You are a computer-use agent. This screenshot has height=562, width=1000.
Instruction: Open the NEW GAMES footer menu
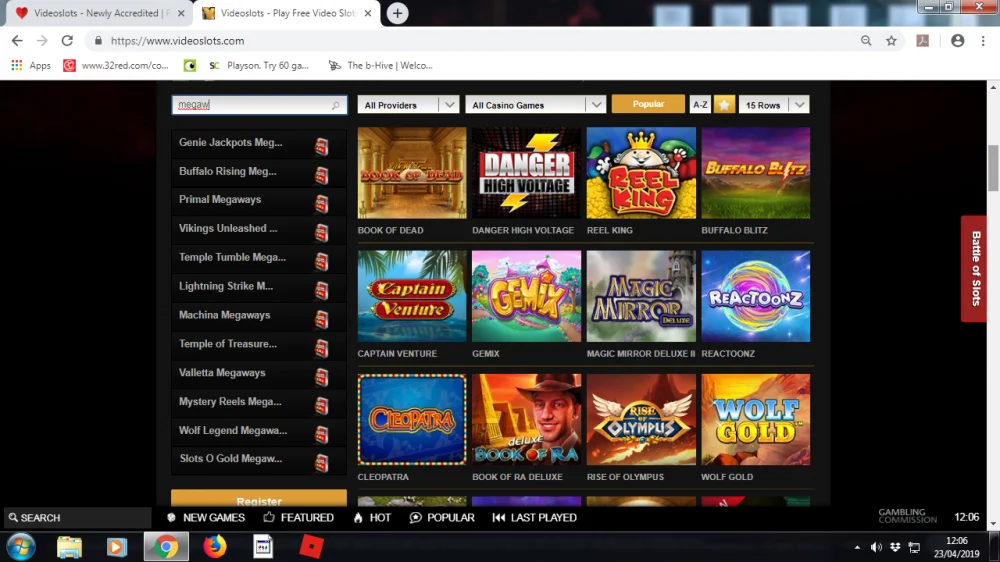(x=206, y=517)
